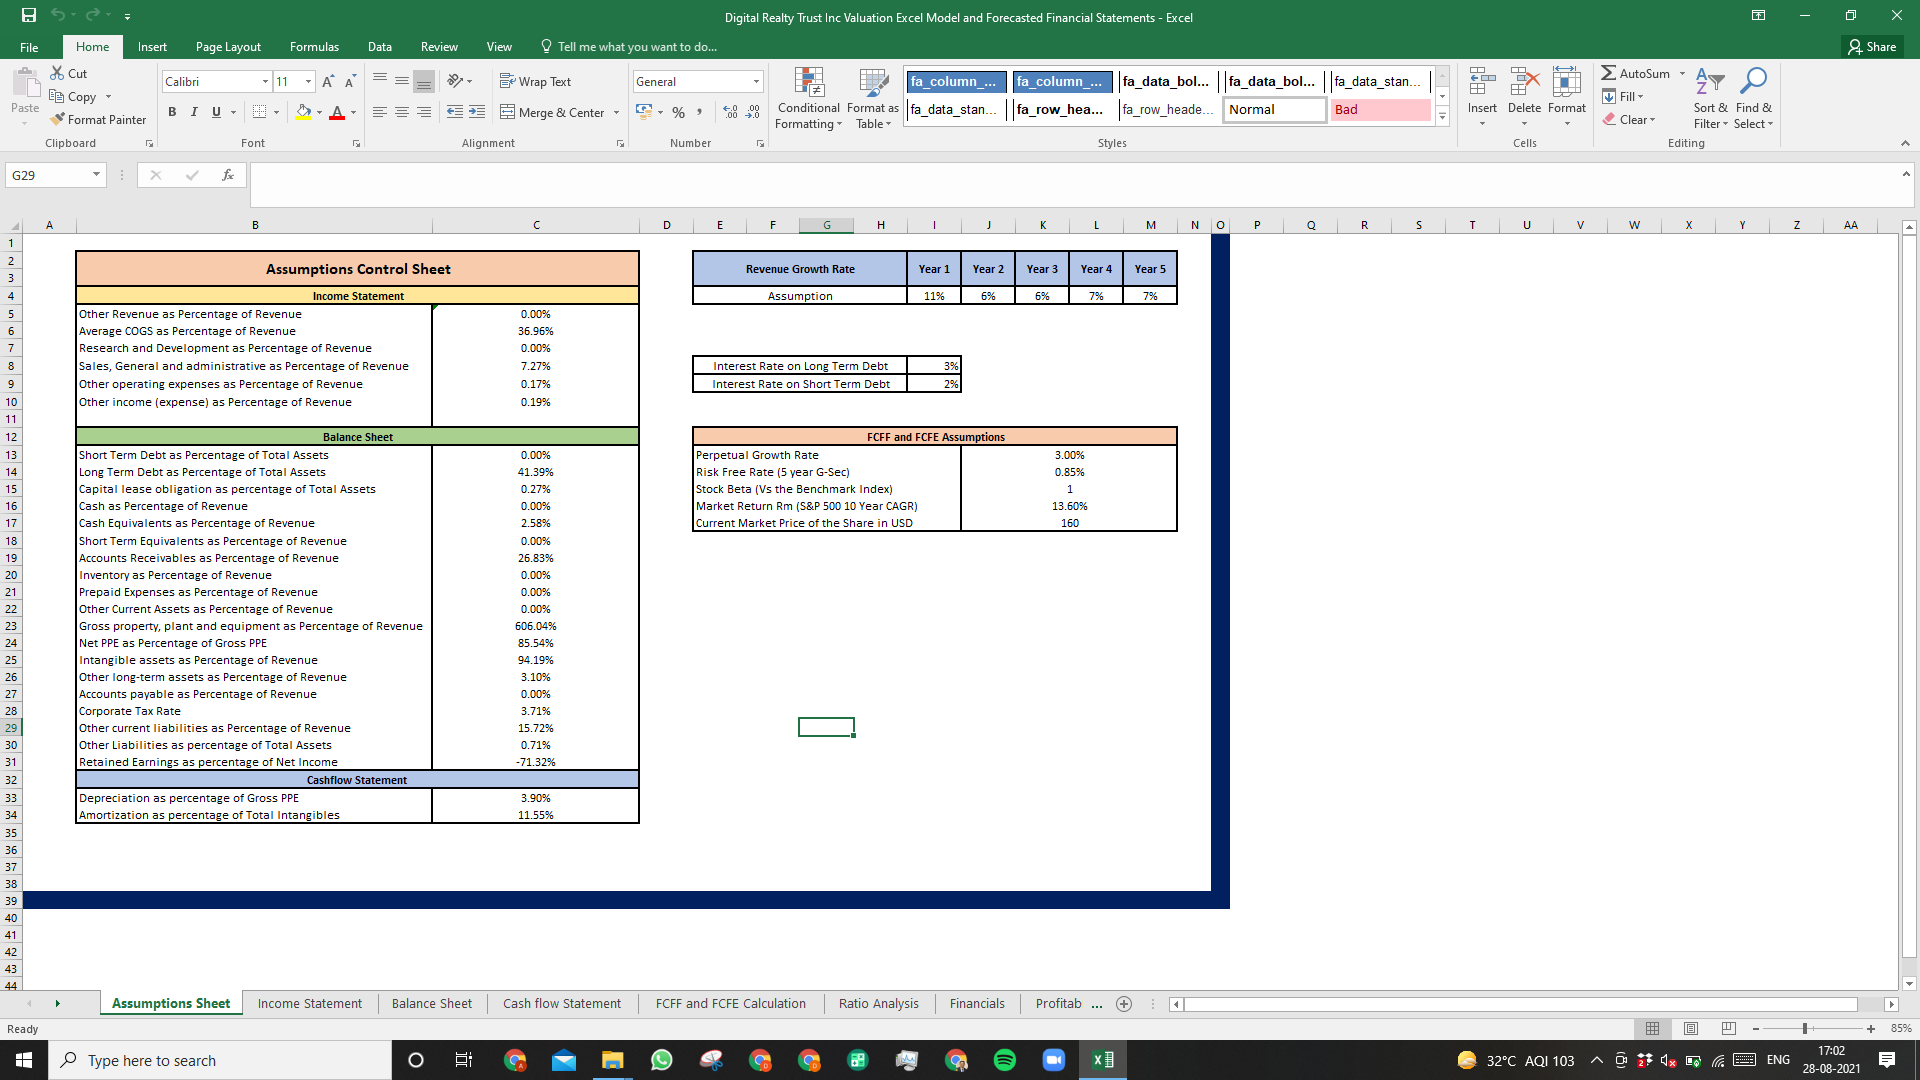Image resolution: width=1920 pixels, height=1080 pixels.
Task: Collapse the ribbon with the chevron
Action: click(x=1905, y=143)
